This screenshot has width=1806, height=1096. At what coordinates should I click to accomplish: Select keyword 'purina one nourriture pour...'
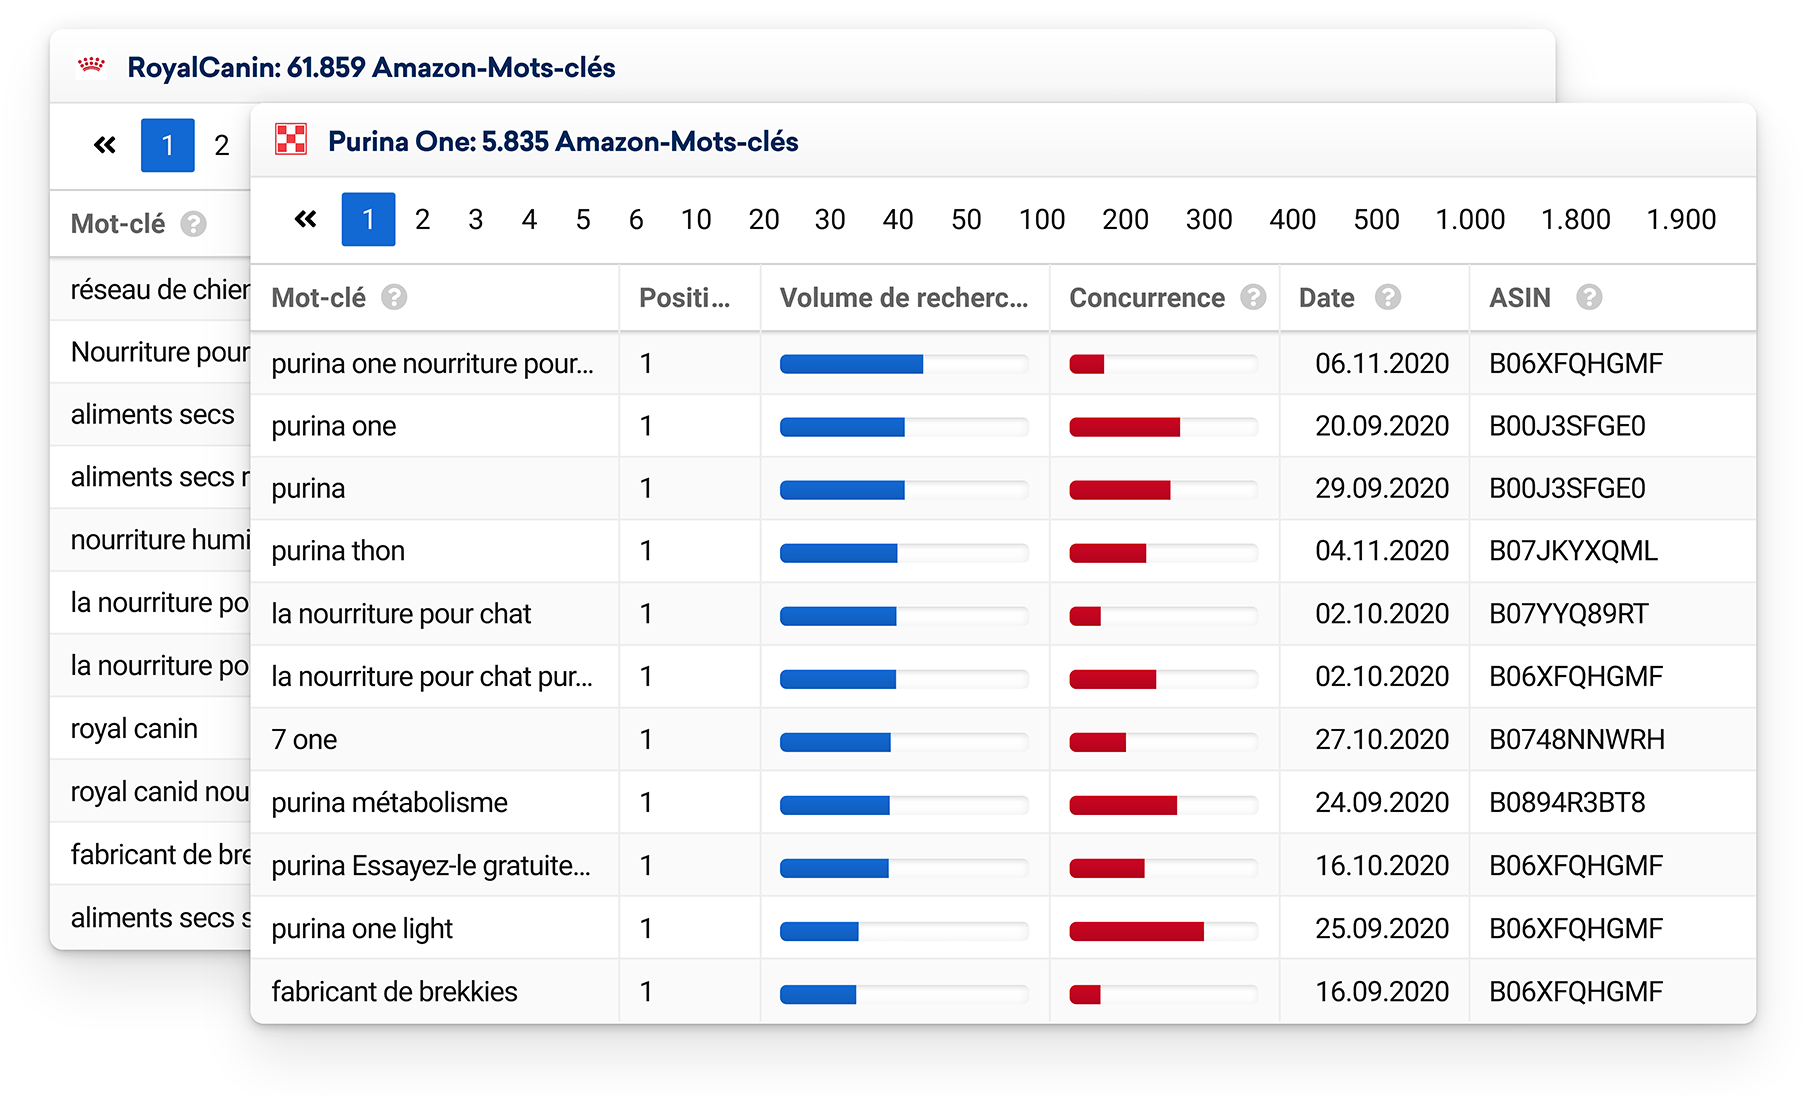coord(432,363)
